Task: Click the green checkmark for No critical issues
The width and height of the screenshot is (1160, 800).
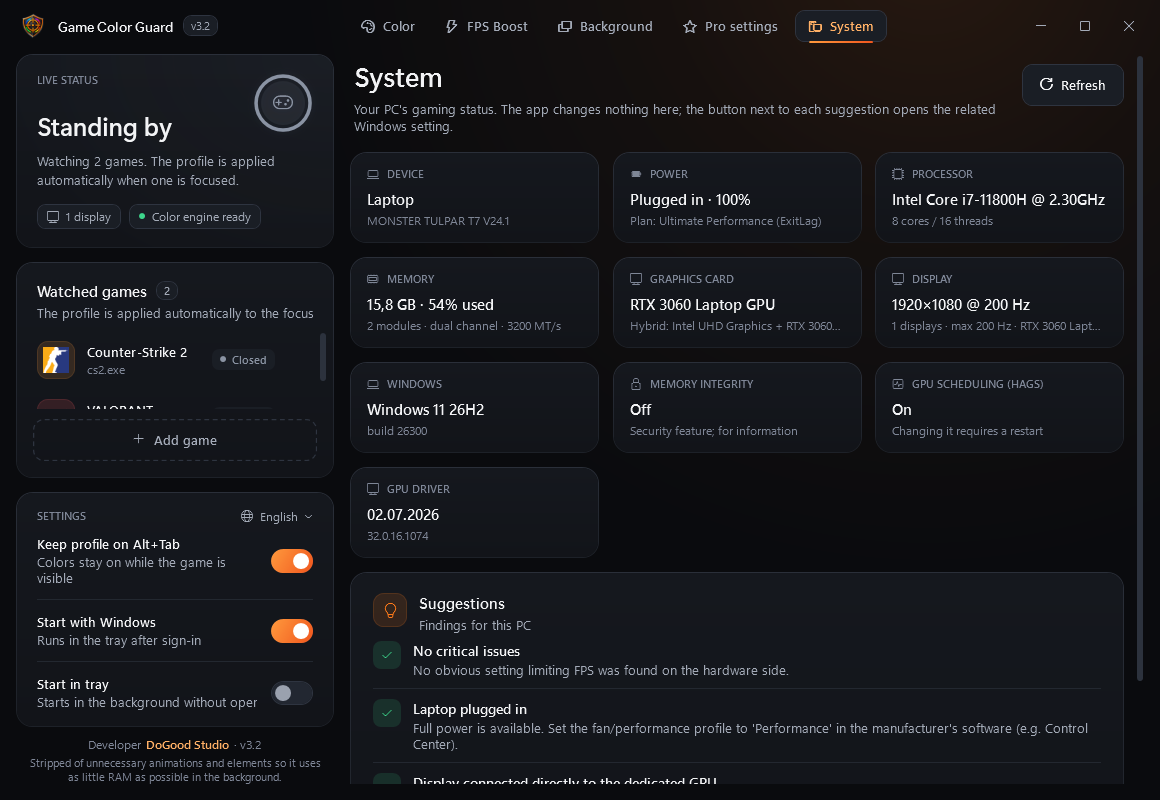Action: point(387,655)
